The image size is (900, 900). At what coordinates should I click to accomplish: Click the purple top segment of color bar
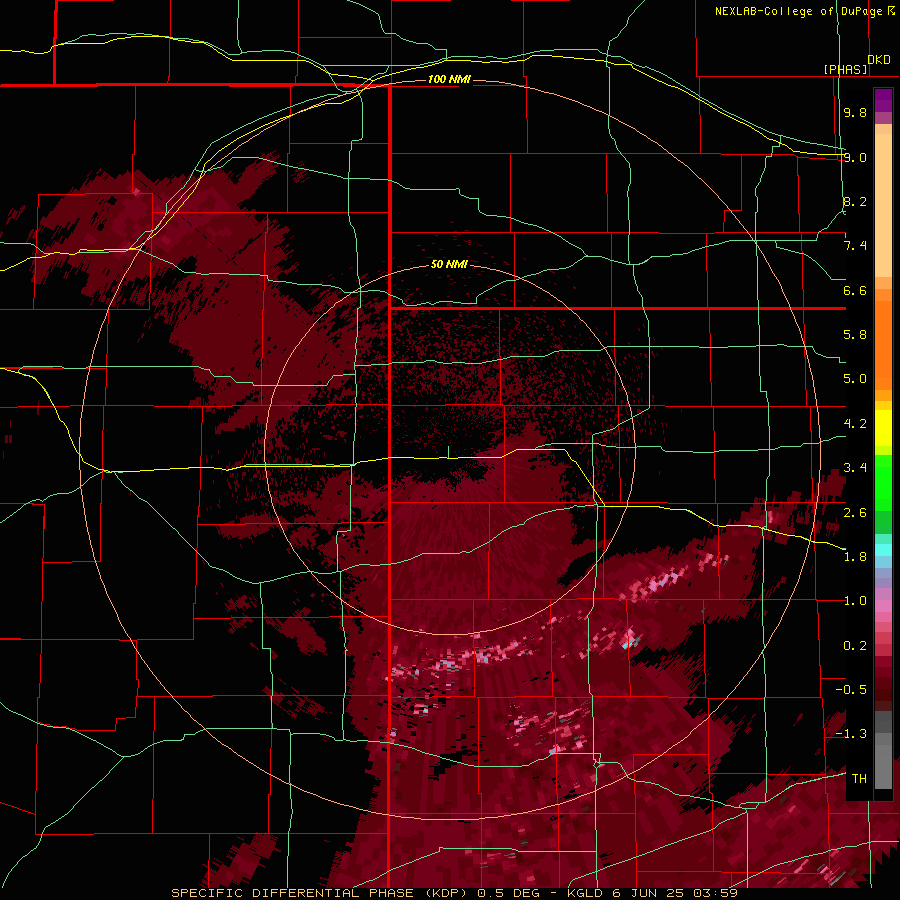coord(883,100)
